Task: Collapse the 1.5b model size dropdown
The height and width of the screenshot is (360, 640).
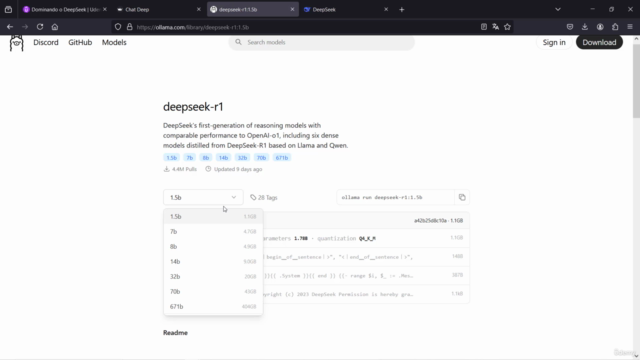Action: coord(203,198)
